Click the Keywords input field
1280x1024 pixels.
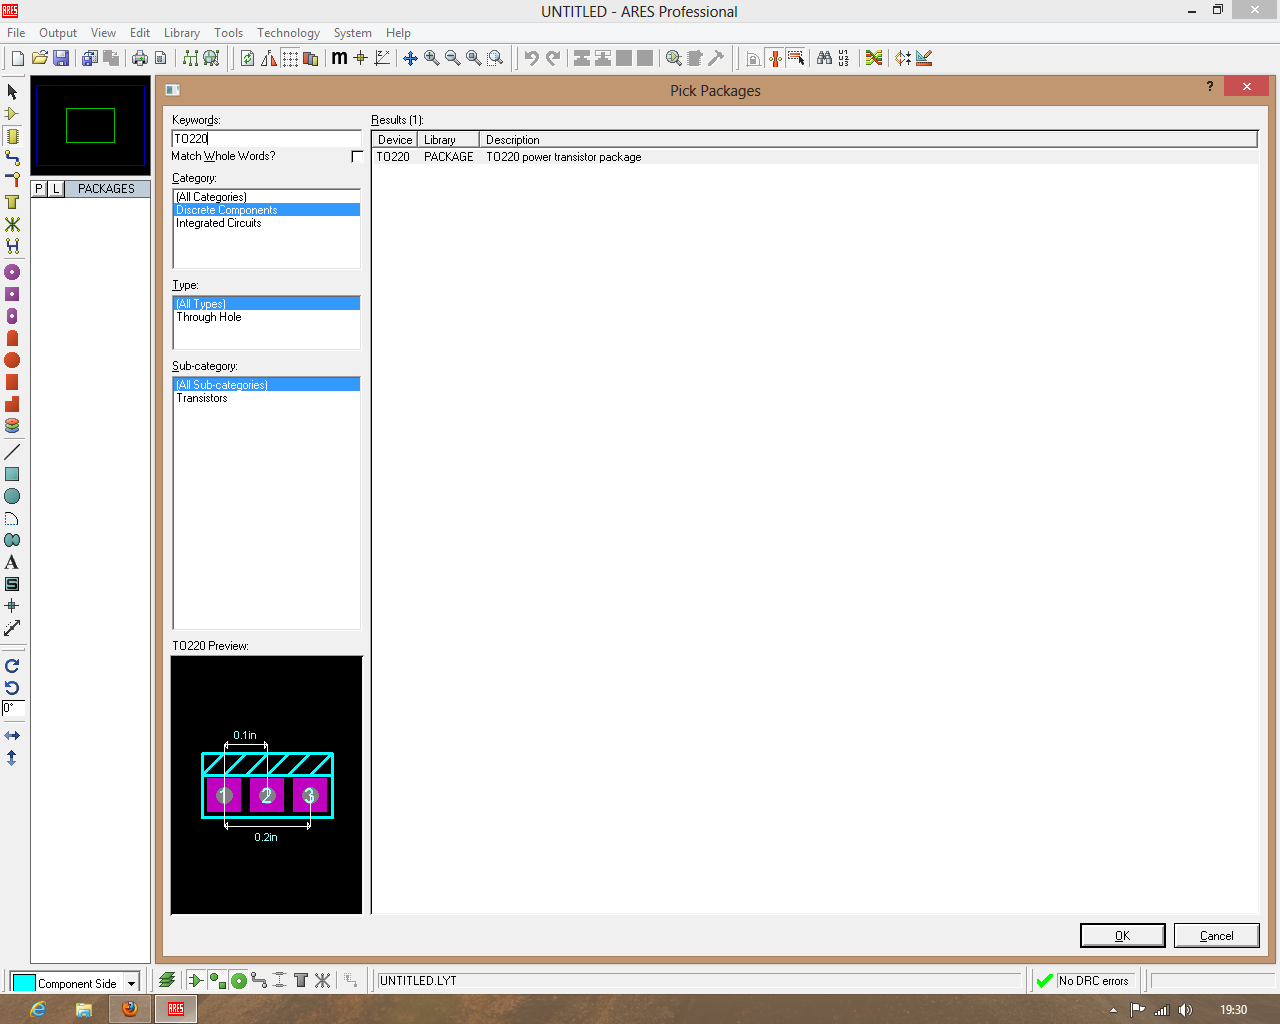[266, 138]
